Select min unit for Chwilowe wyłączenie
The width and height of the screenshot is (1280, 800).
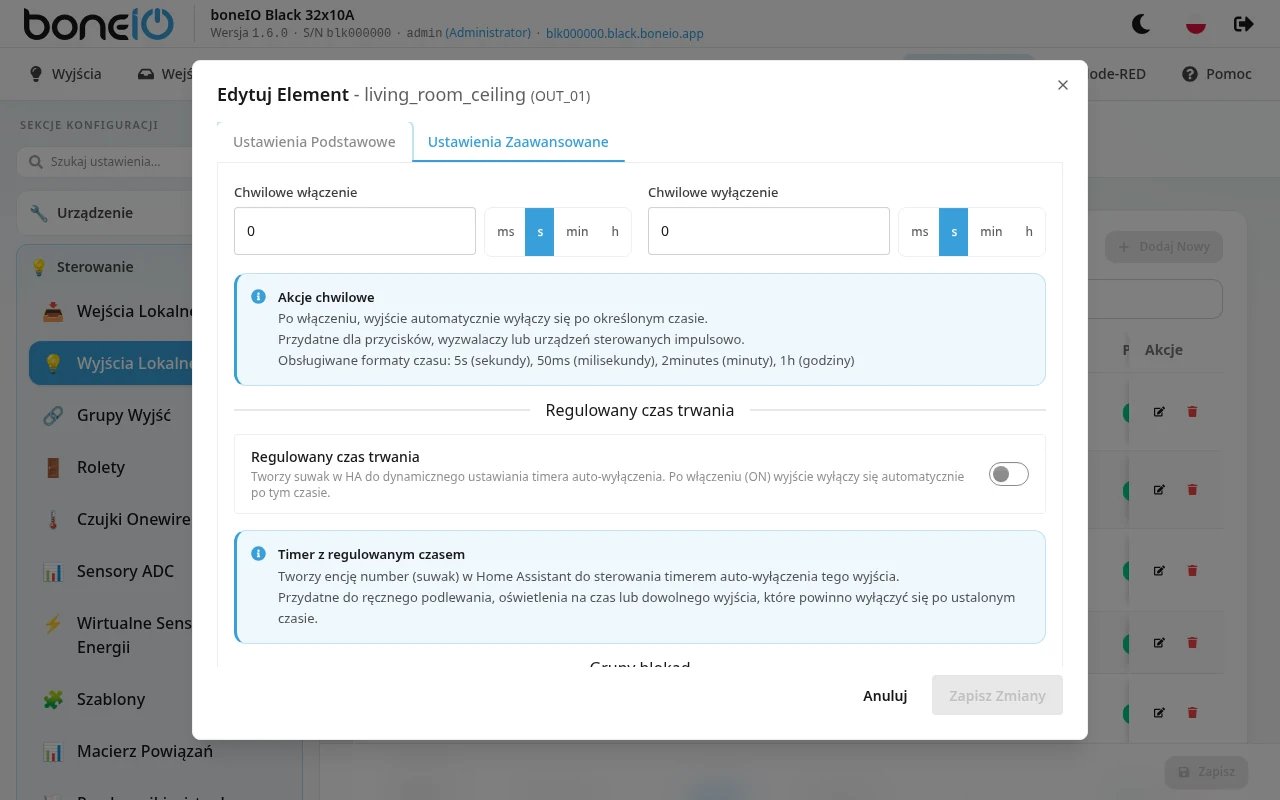coord(991,232)
